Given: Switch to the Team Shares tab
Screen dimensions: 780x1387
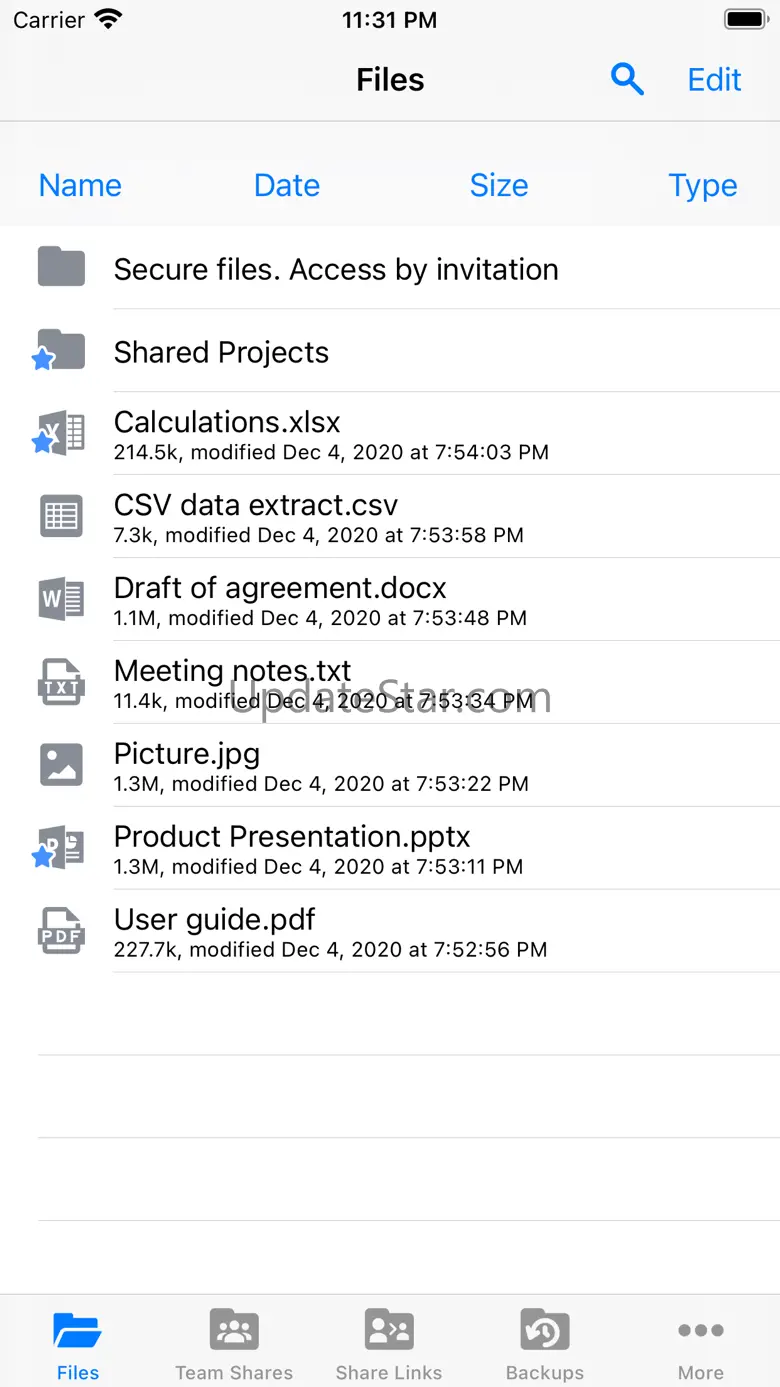Looking at the screenshot, I should (x=234, y=1343).
